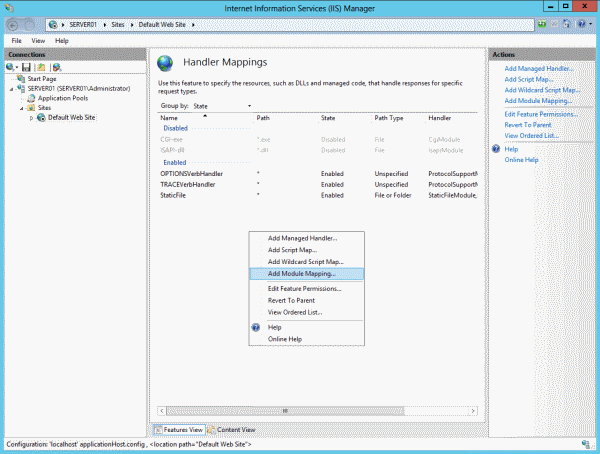This screenshot has width=600, height=454.
Task: Click the scrollbar right arrow
Action: pyautogui.click(x=473, y=411)
